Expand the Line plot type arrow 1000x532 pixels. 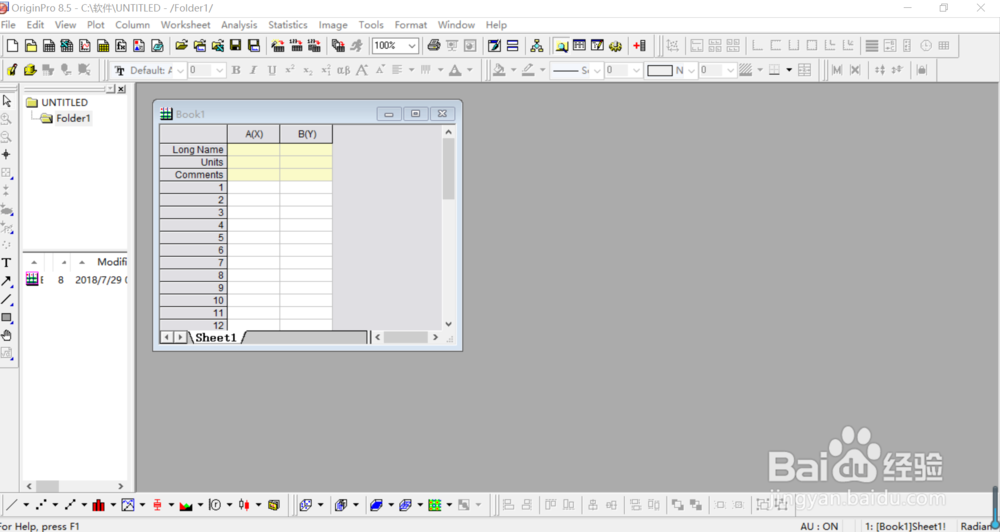pyautogui.click(x=26, y=505)
